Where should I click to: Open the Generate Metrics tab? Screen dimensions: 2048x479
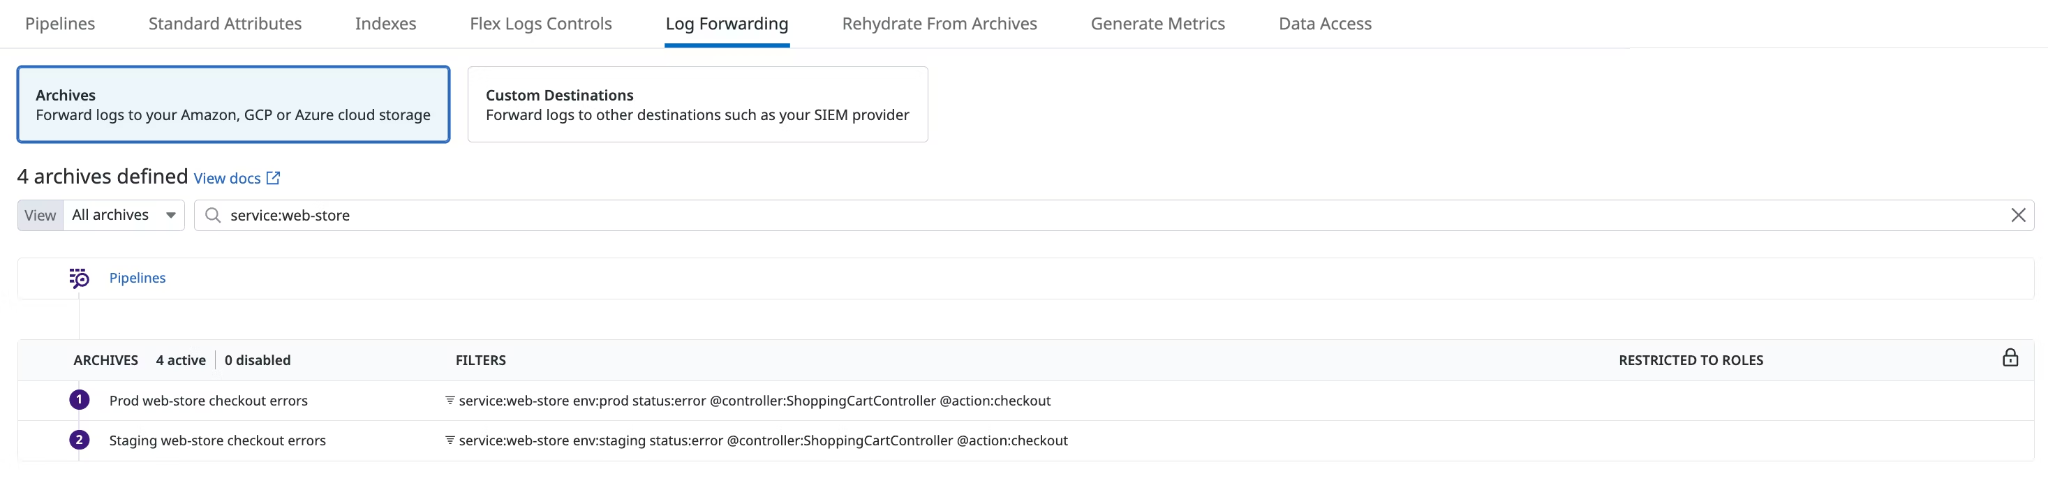coord(1158,23)
